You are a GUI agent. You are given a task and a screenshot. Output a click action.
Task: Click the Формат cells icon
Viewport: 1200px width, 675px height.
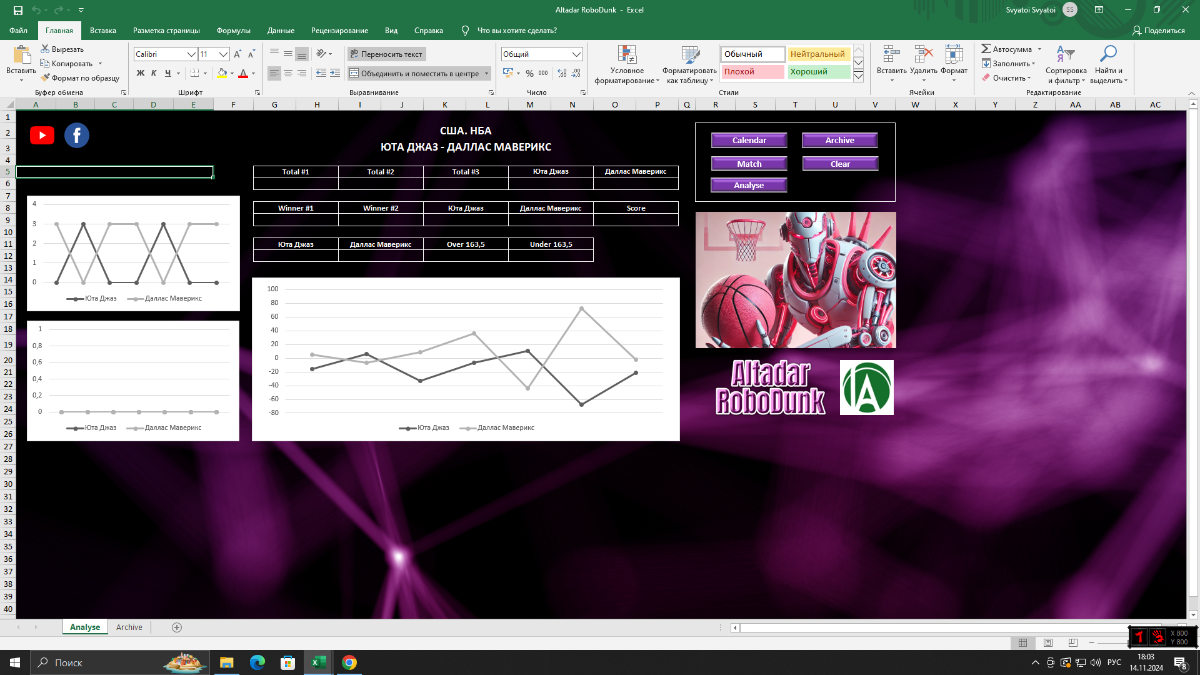(954, 55)
